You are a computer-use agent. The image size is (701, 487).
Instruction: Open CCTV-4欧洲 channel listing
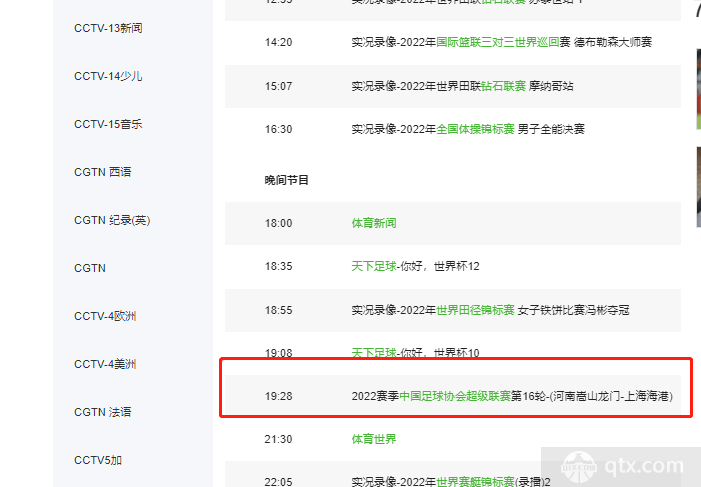(105, 316)
